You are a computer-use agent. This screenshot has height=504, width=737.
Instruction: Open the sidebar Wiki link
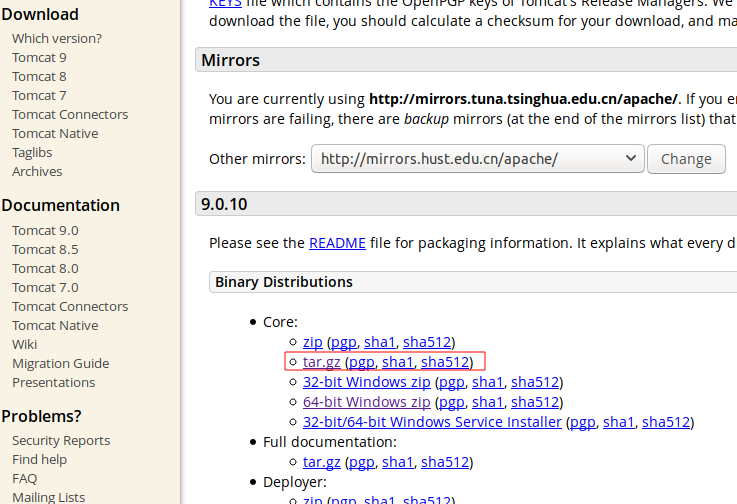pyautogui.click(x=24, y=344)
